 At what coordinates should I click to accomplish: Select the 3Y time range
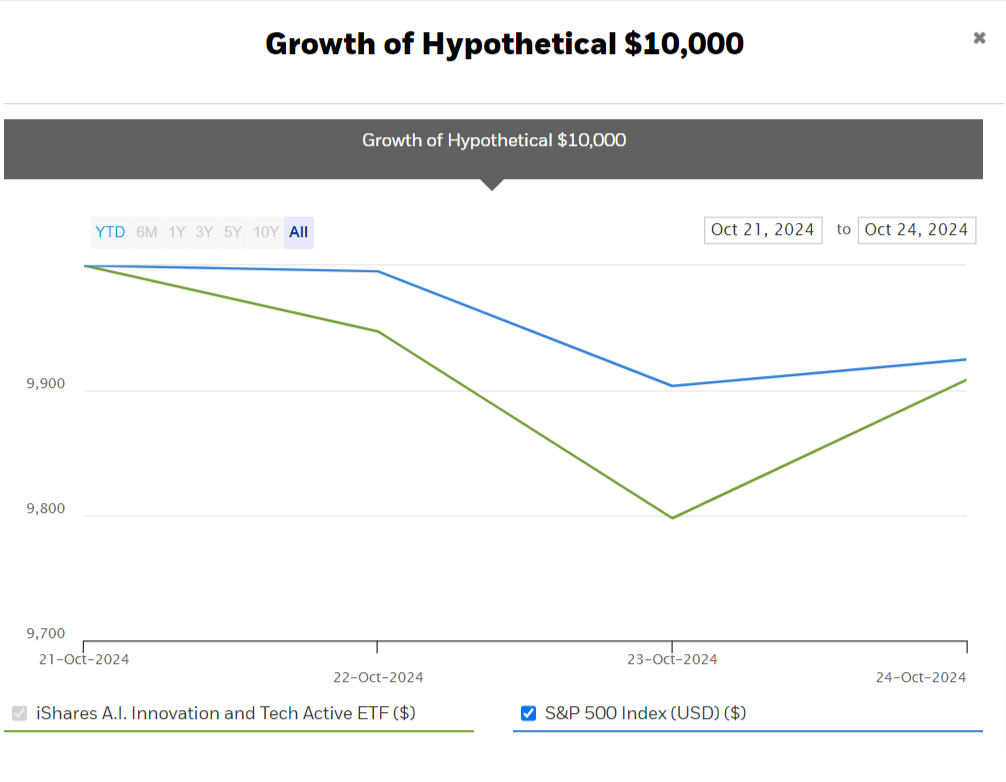[204, 232]
